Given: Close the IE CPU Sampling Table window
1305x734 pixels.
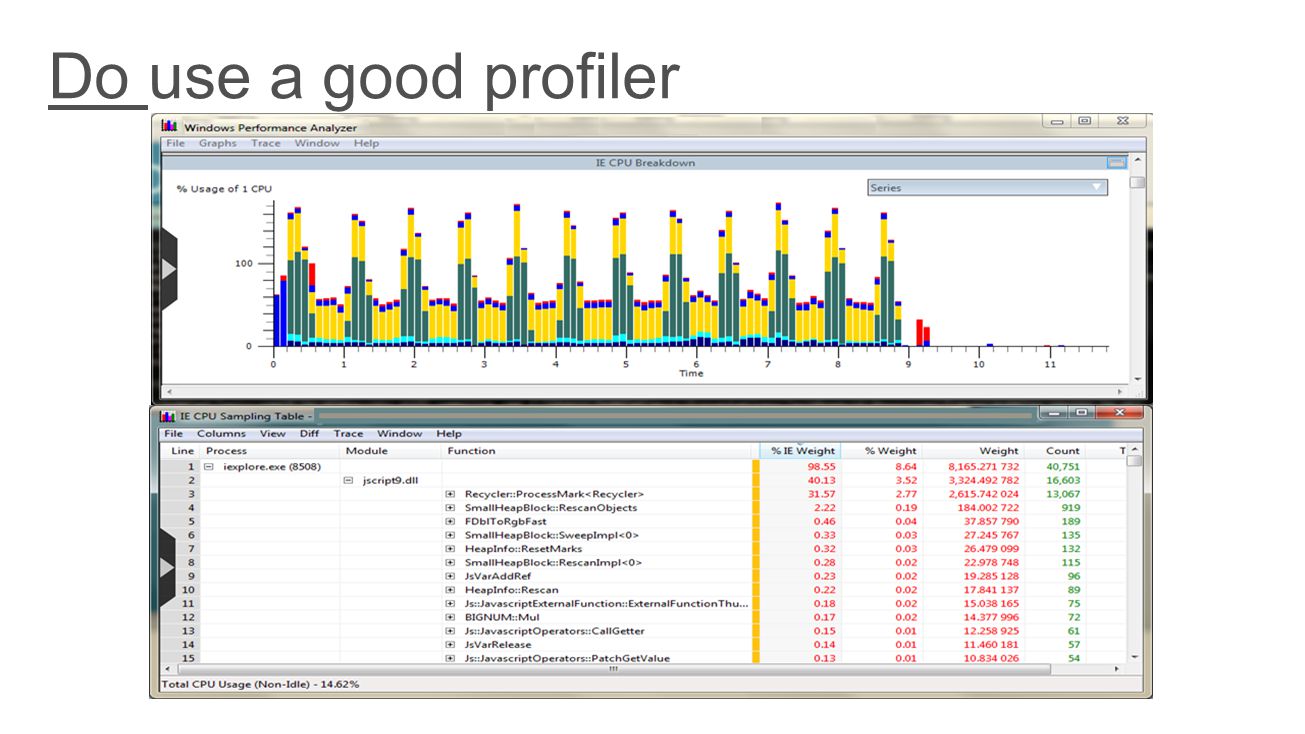Looking at the screenshot, I should [x=1119, y=412].
